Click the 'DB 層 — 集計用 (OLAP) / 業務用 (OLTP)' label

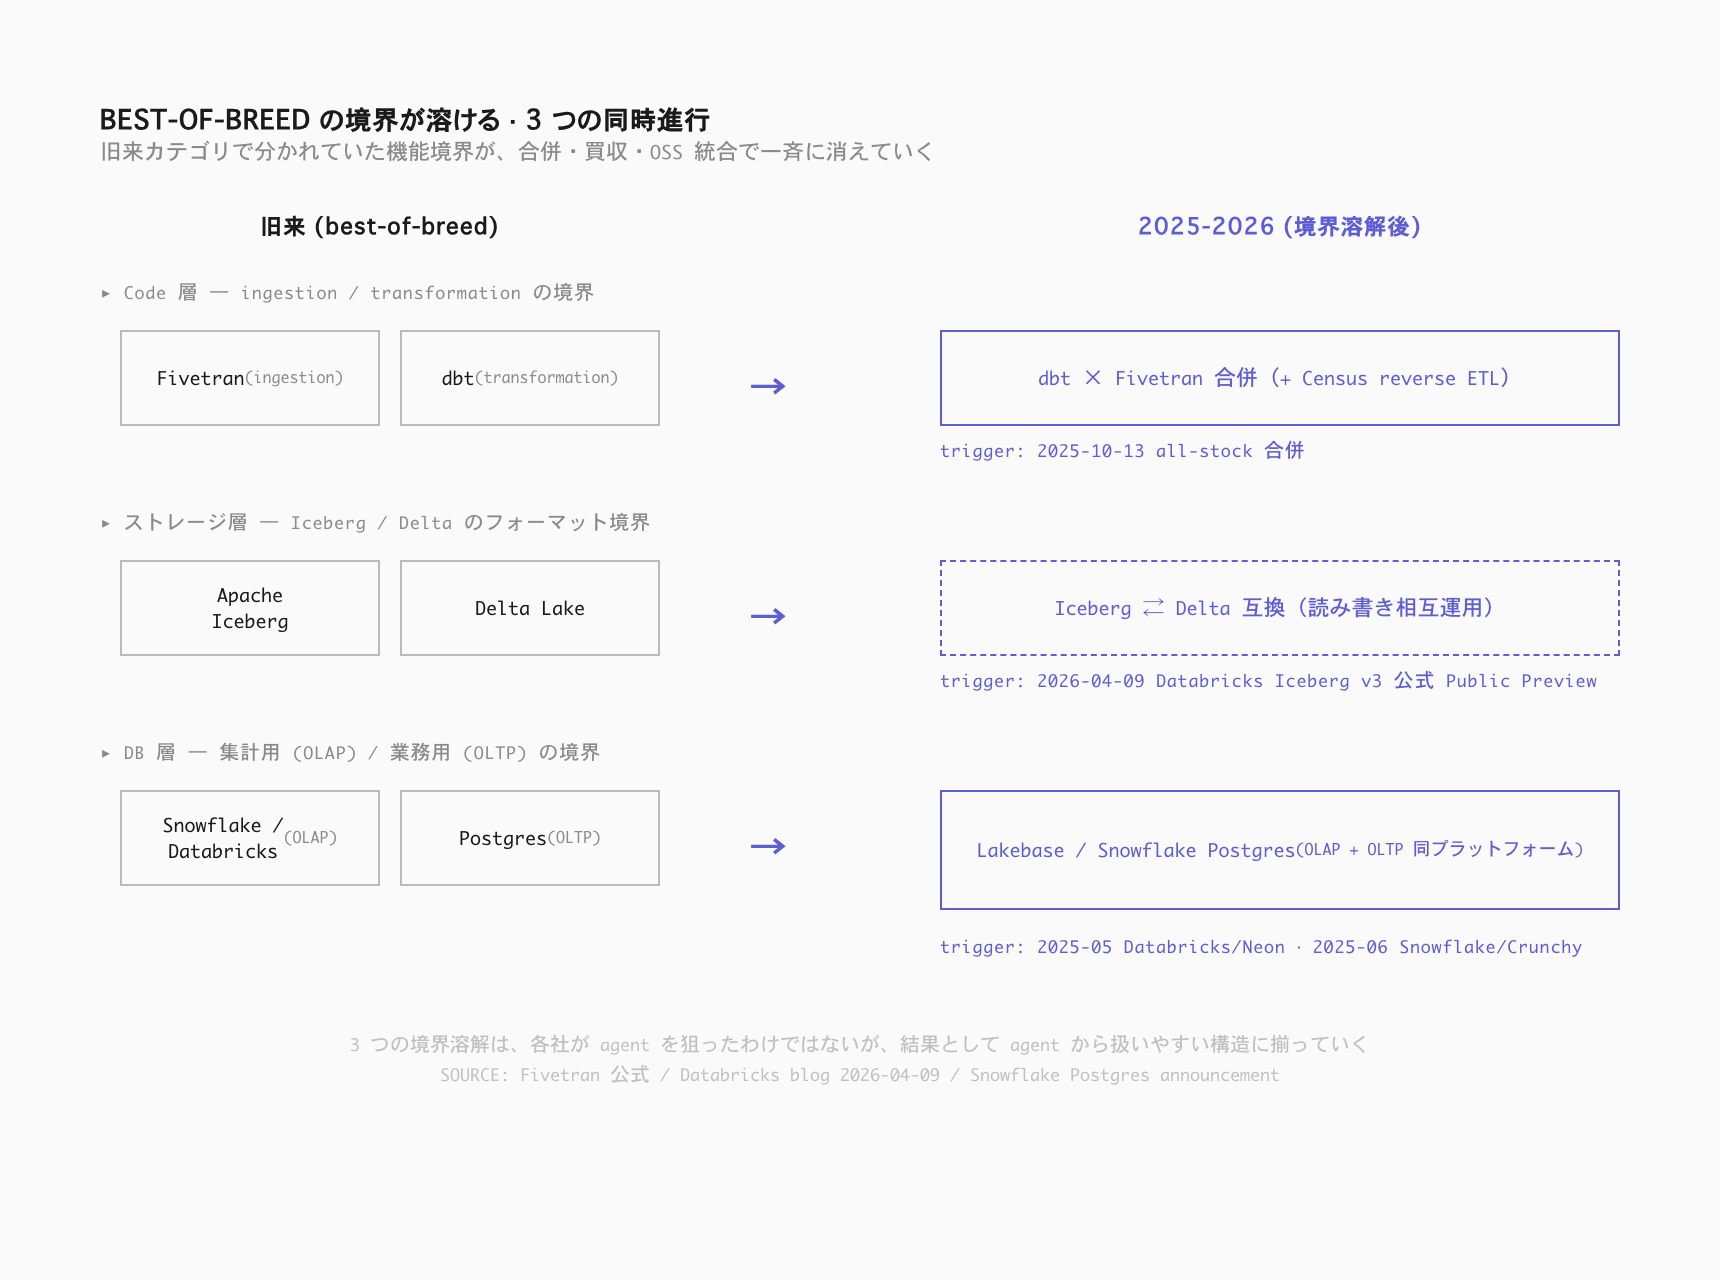(362, 753)
